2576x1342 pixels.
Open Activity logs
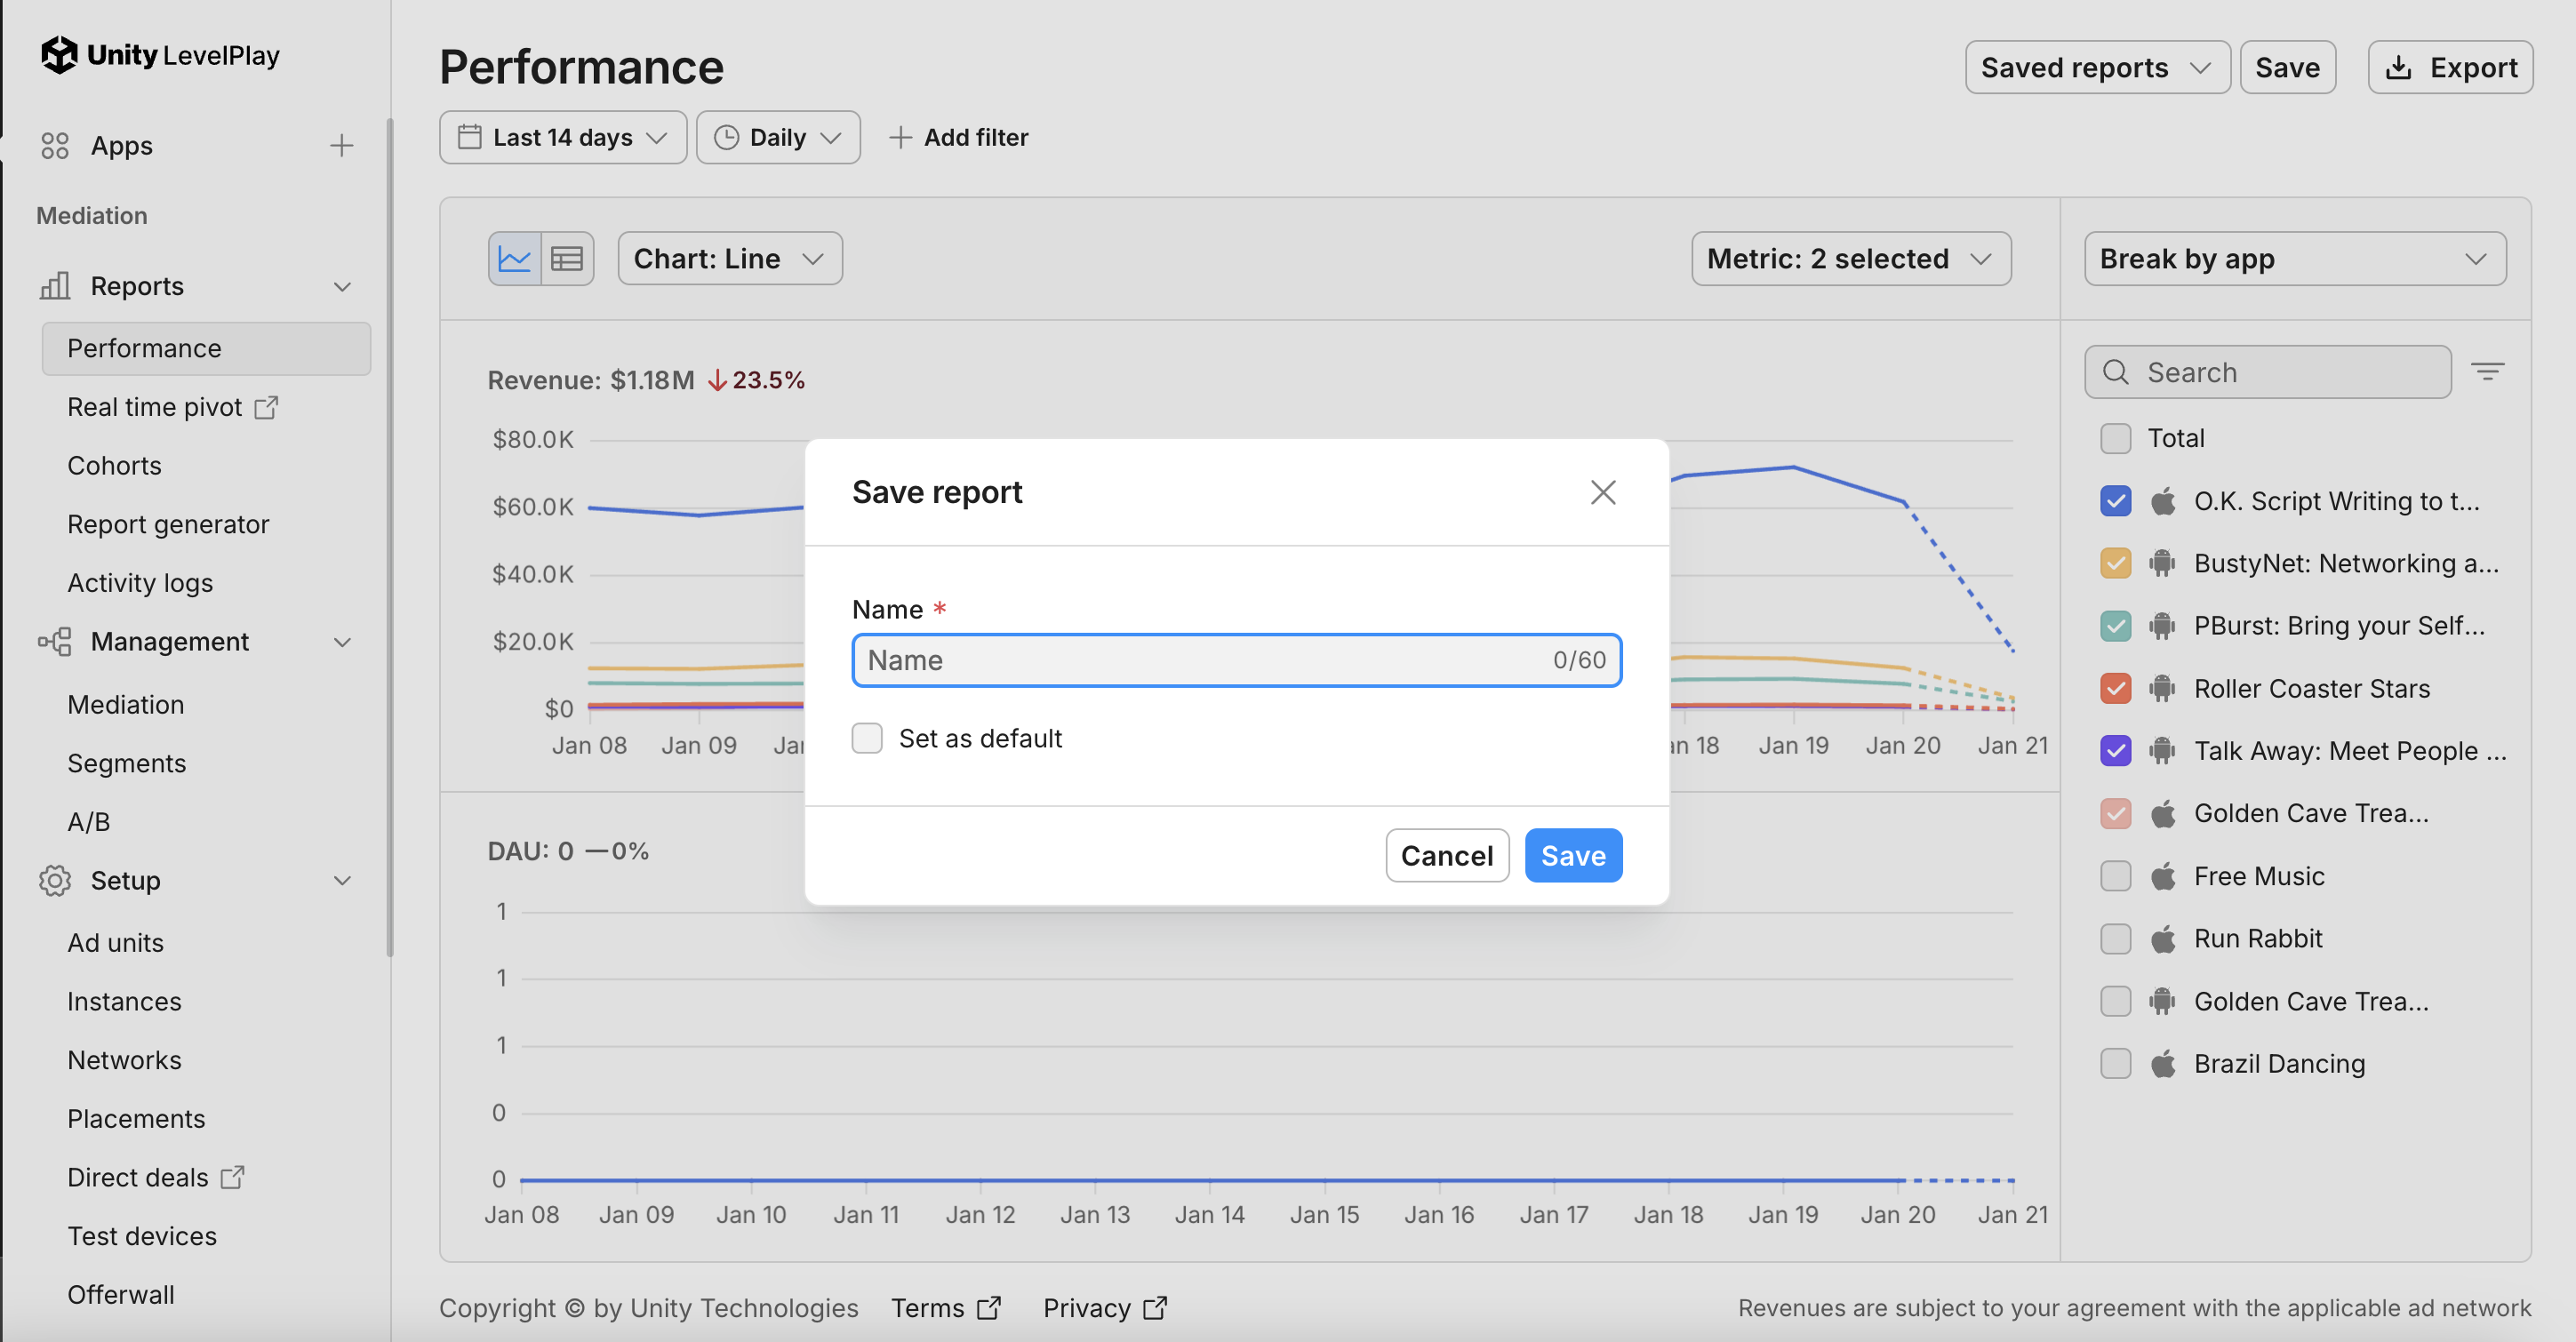tap(140, 582)
